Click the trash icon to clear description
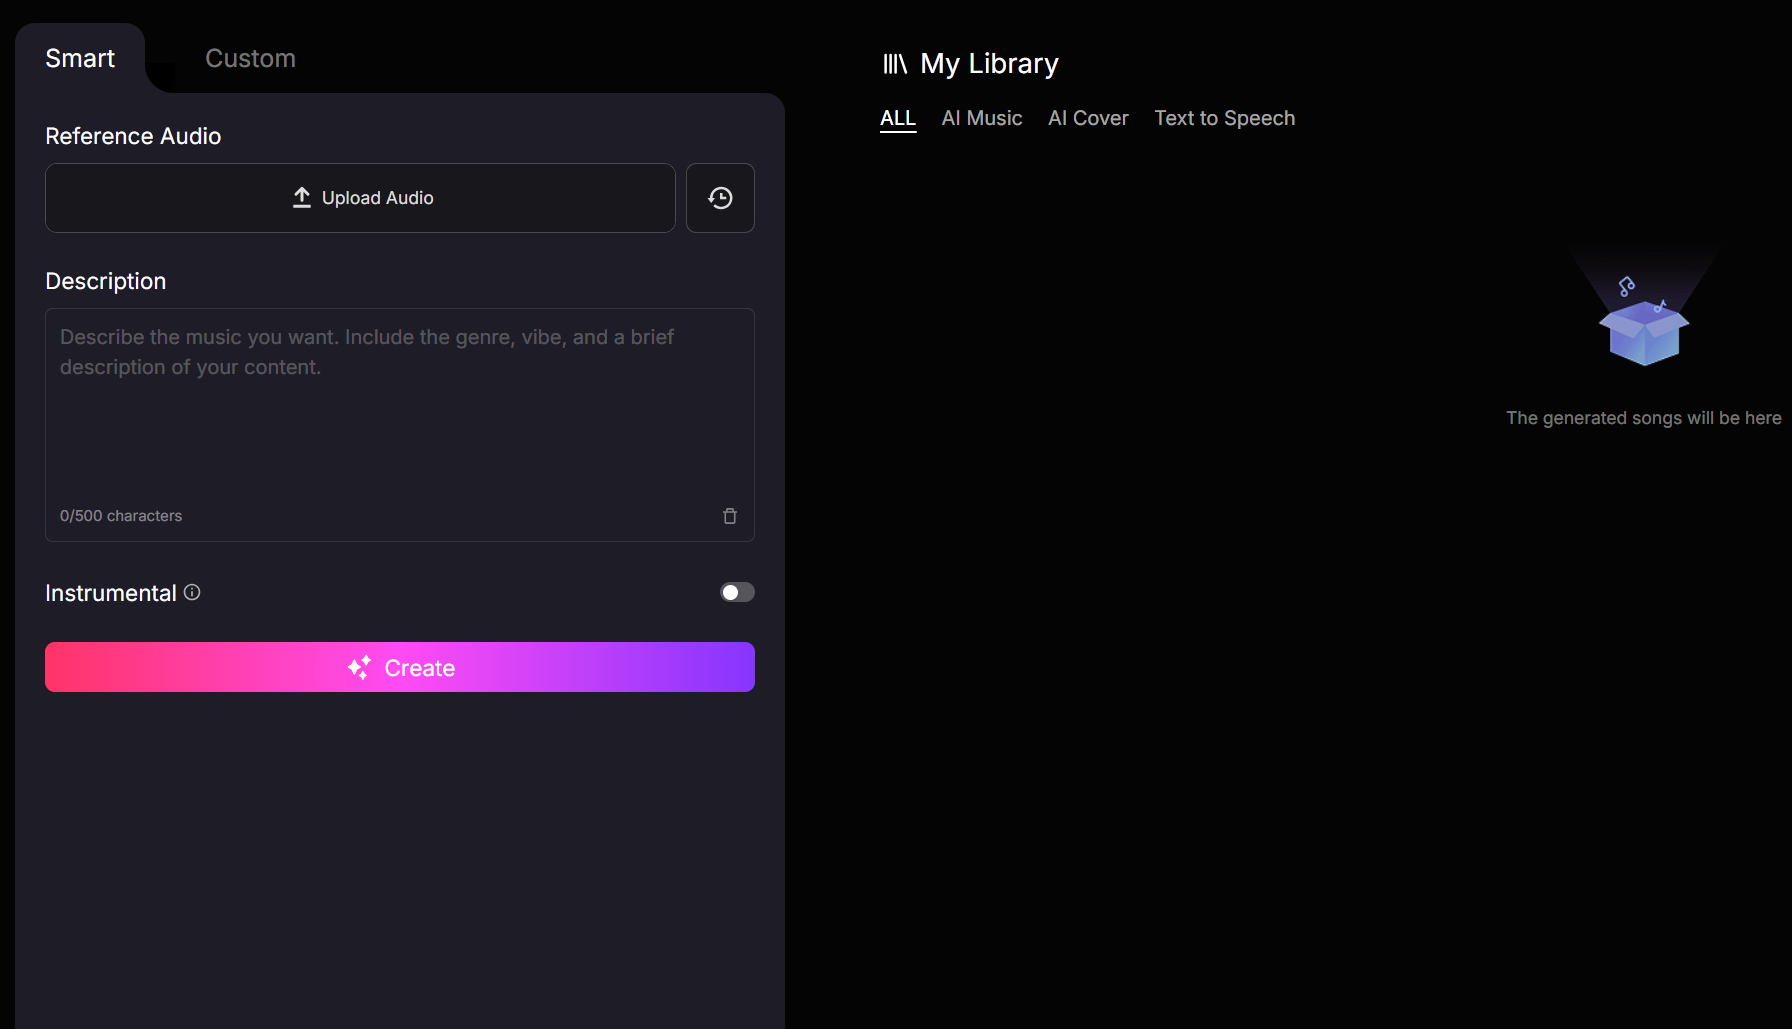 (x=730, y=516)
